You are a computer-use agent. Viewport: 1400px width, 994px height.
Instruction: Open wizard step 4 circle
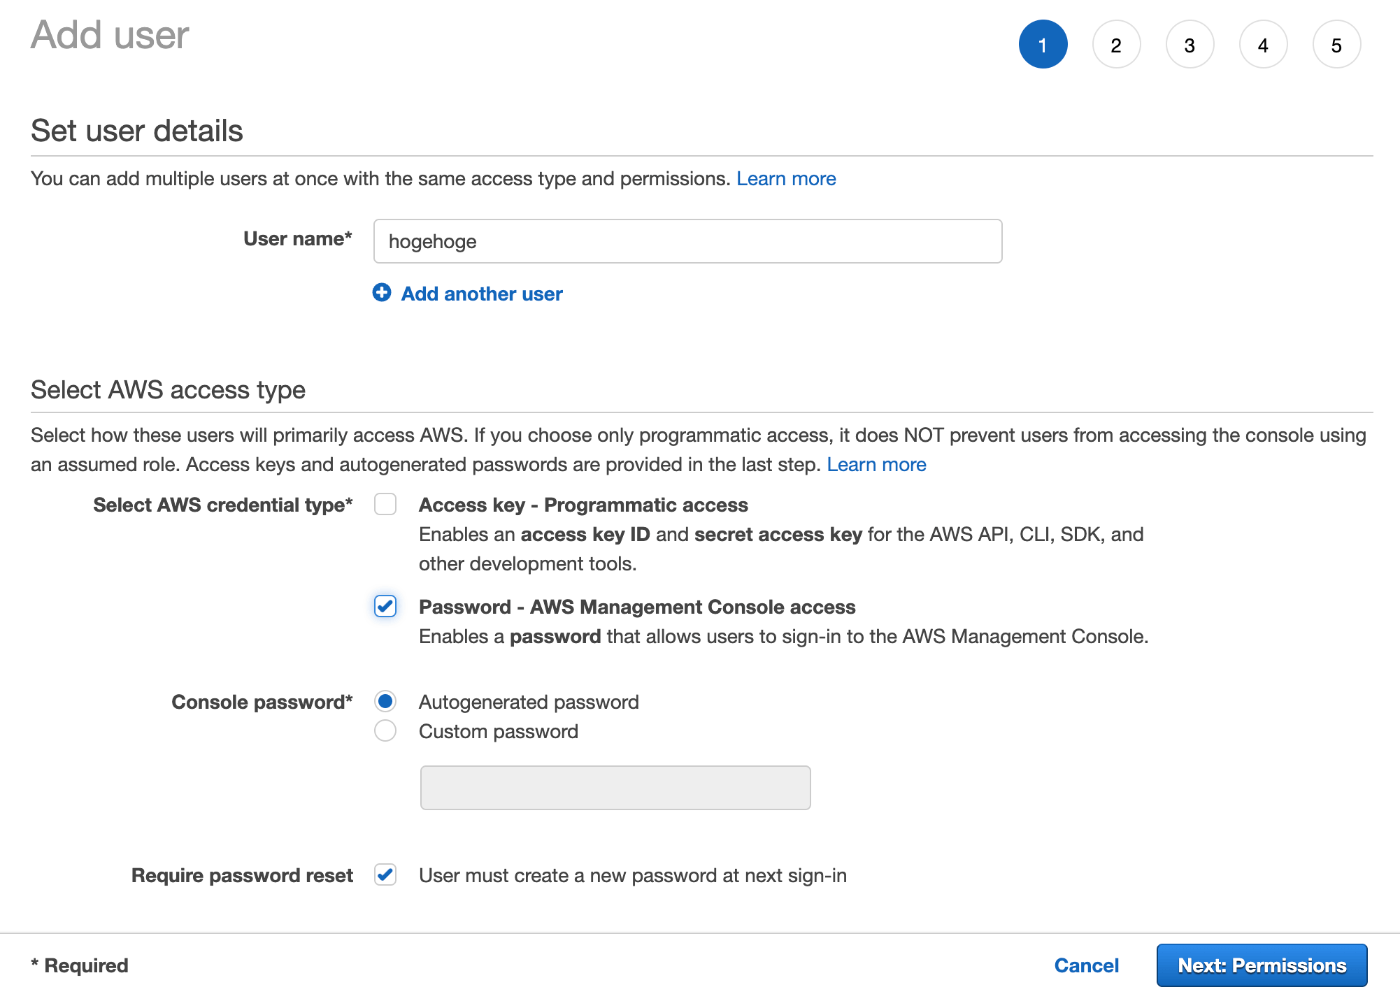[x=1263, y=45]
